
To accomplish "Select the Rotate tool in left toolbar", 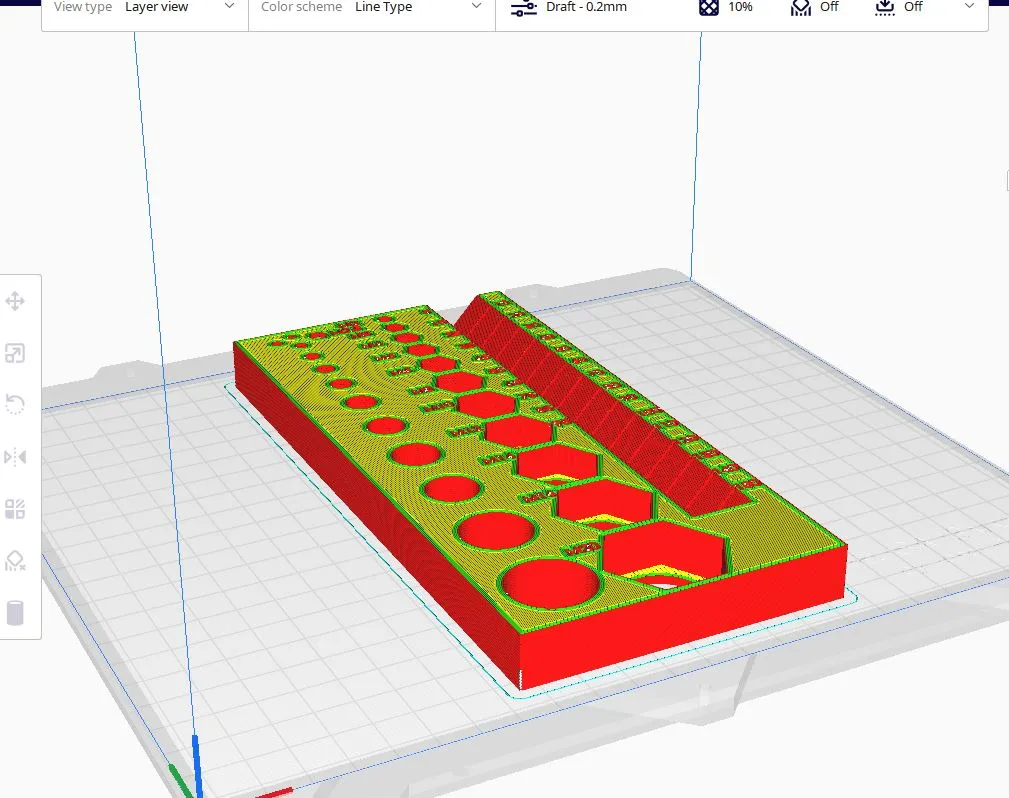I will (x=15, y=405).
